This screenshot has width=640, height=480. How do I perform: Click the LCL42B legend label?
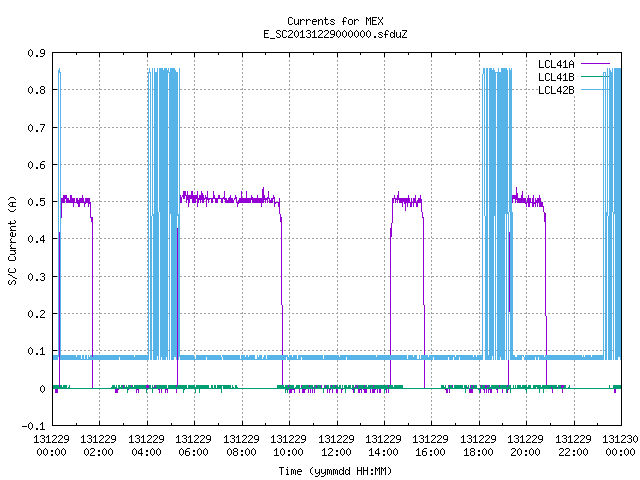pos(556,90)
